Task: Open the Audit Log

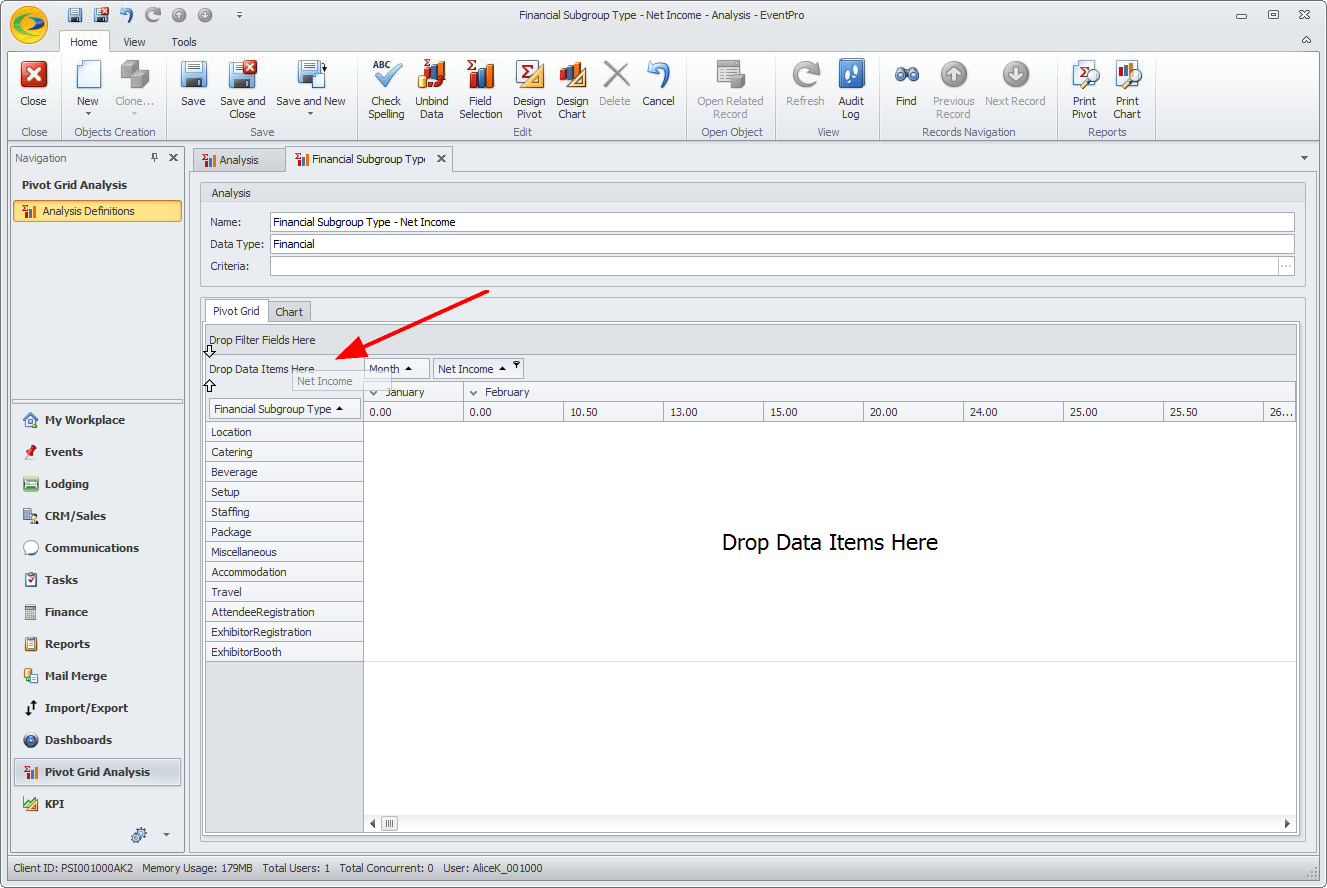Action: [x=851, y=90]
